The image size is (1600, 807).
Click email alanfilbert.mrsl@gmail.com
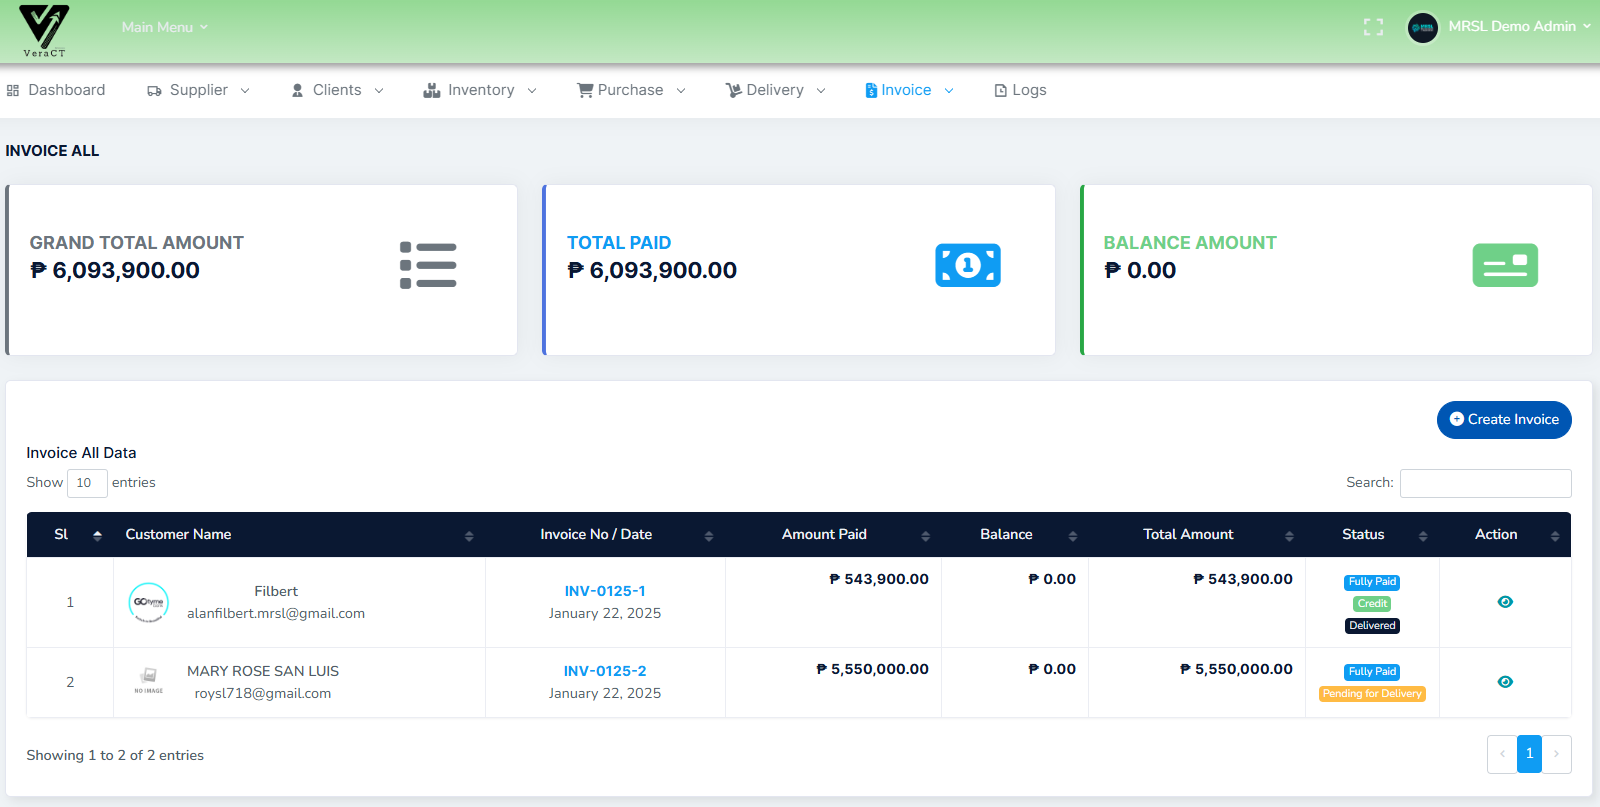tap(276, 614)
